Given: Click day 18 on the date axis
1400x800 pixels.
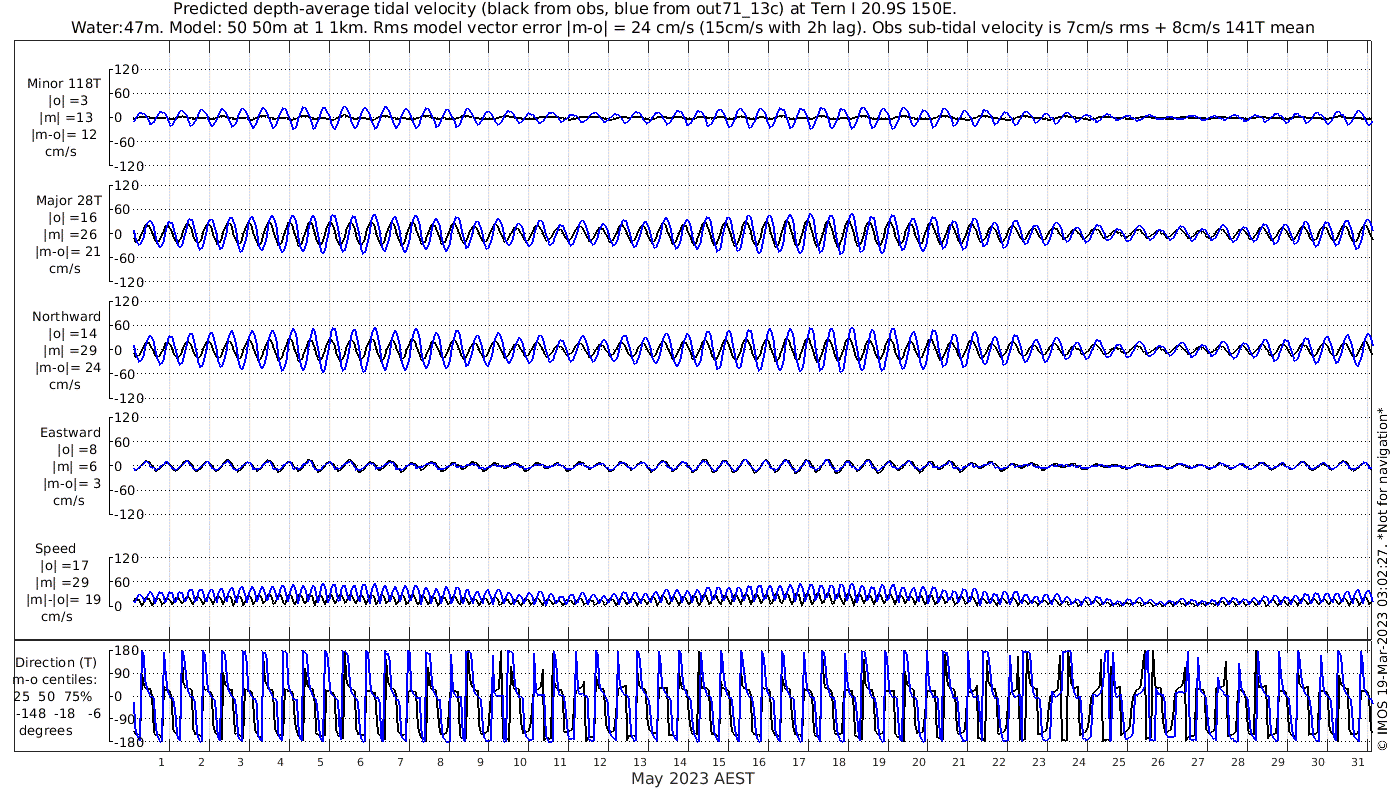Looking at the screenshot, I should [838, 762].
